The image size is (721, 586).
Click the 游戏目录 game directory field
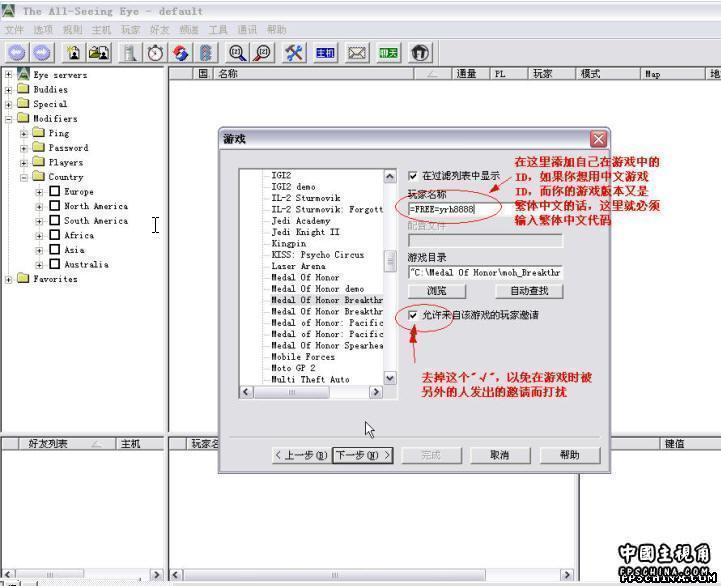(485, 273)
